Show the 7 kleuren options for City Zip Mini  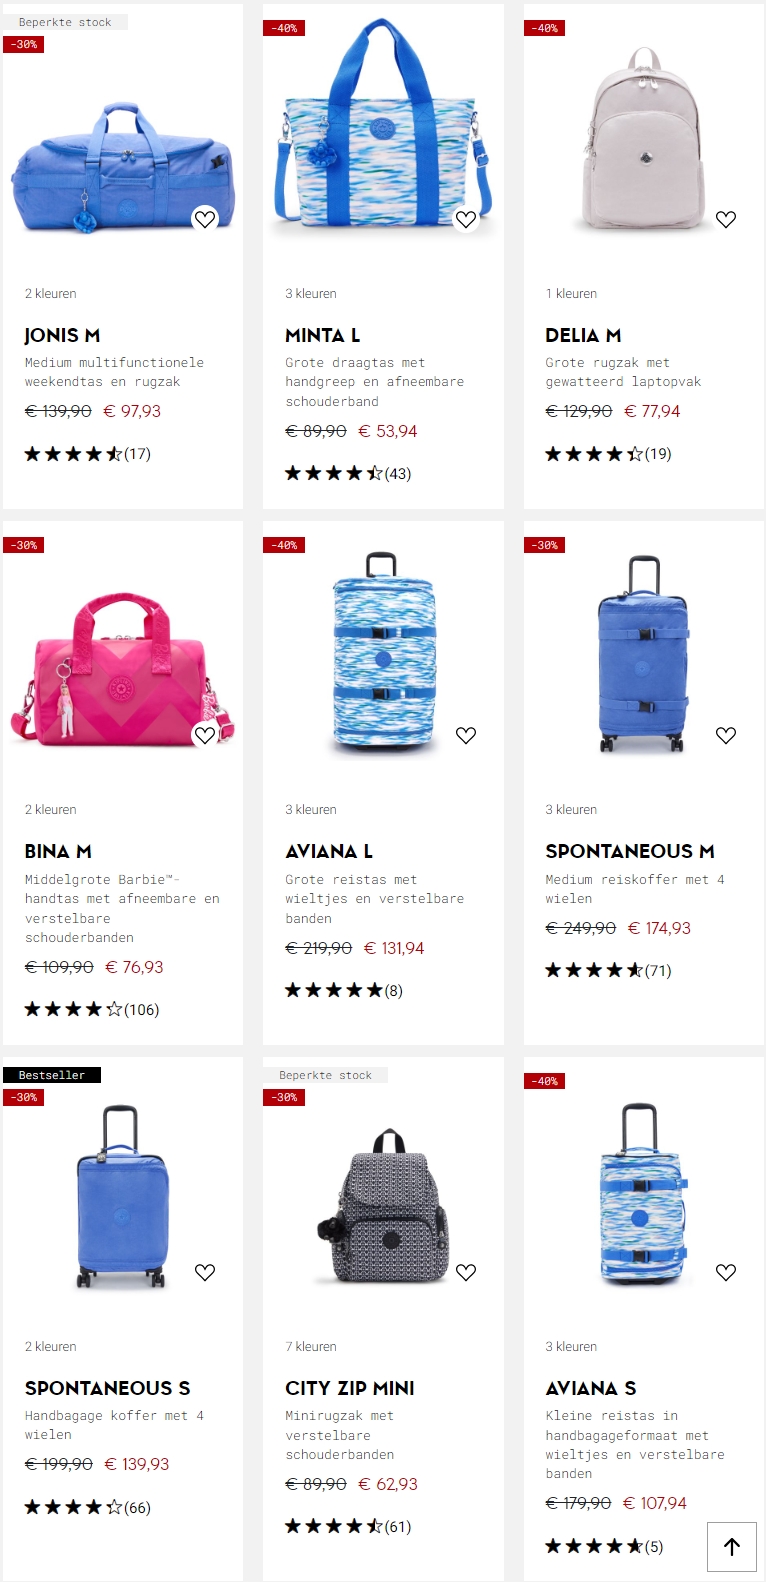[x=311, y=1346]
